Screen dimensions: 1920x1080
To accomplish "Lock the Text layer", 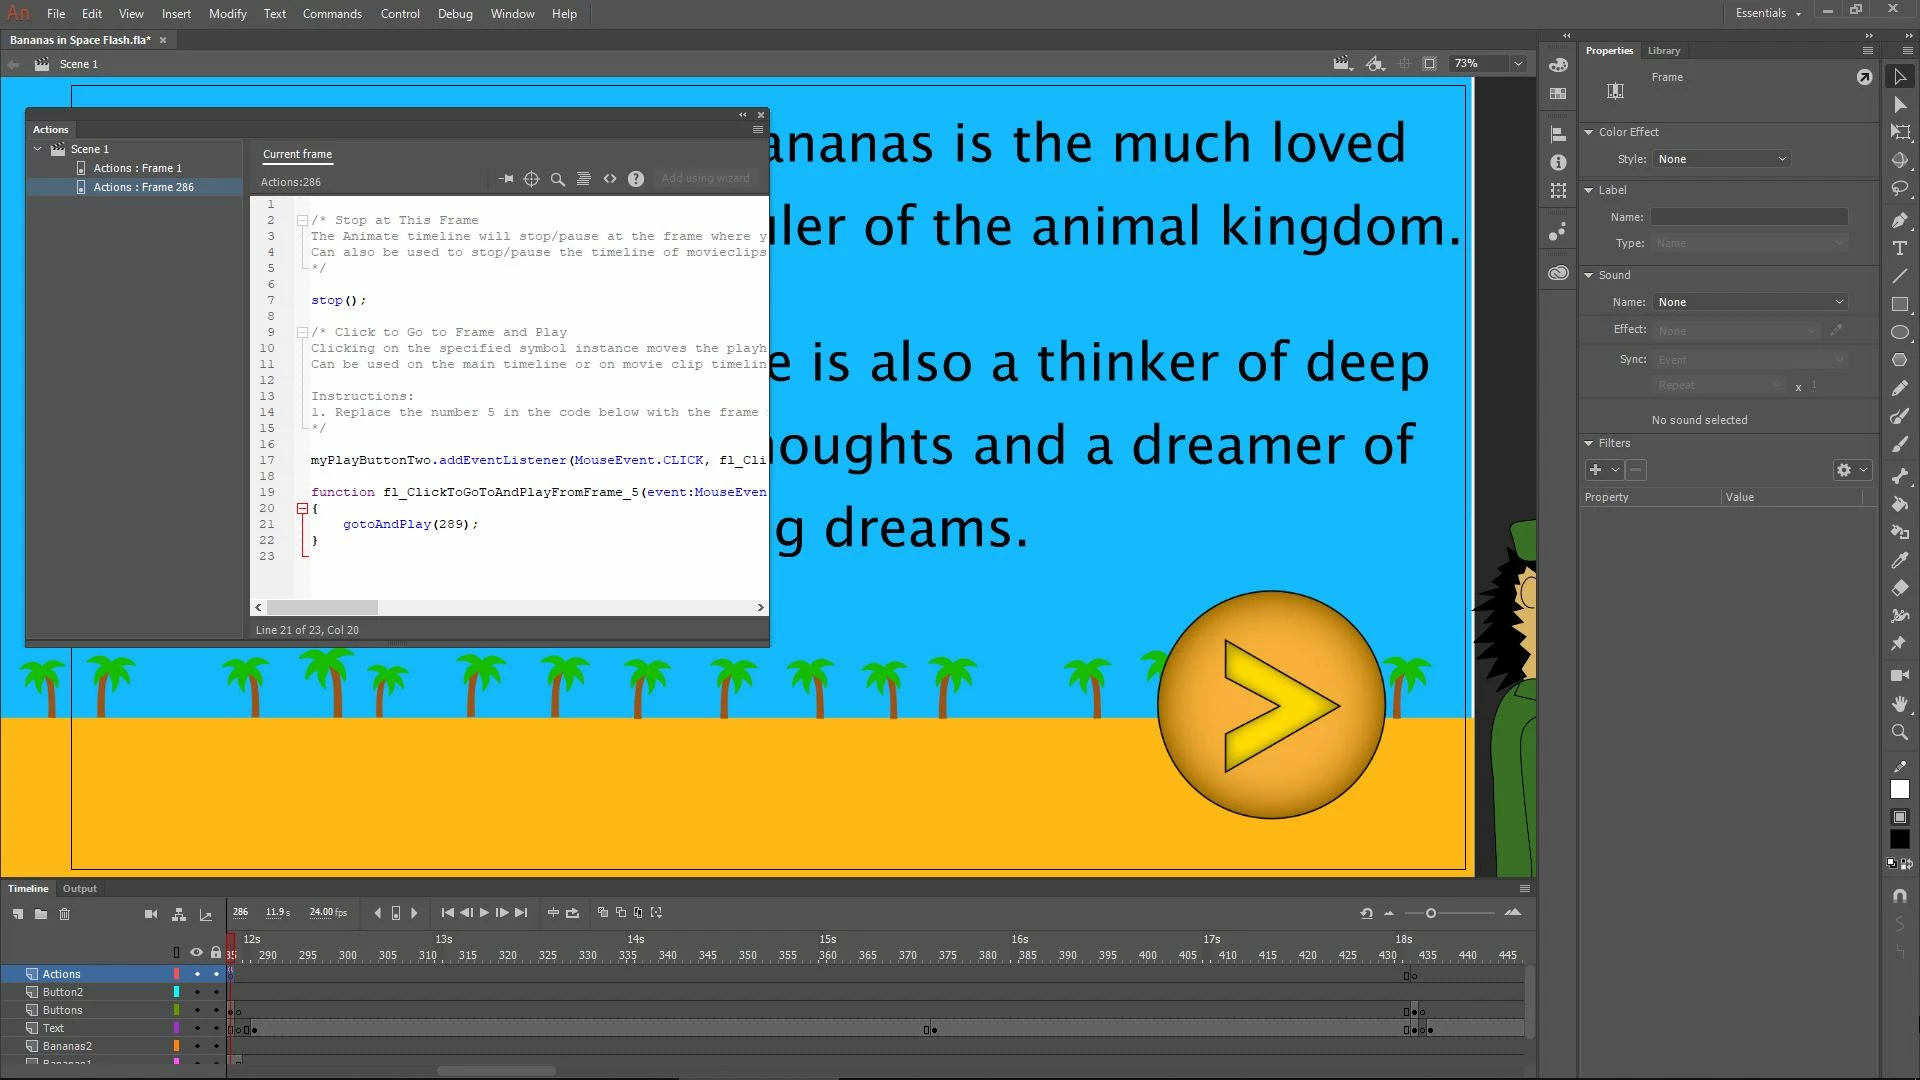I will pyautogui.click(x=216, y=1028).
